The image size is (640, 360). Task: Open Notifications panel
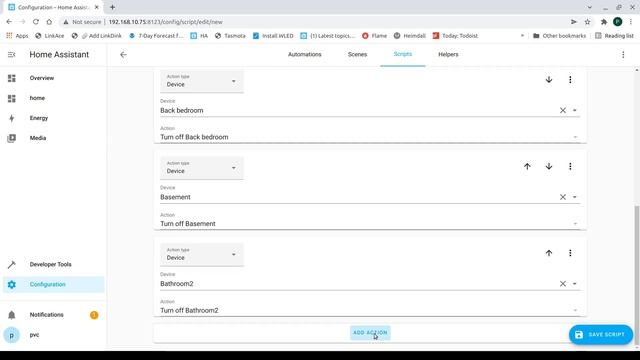tap(53, 315)
